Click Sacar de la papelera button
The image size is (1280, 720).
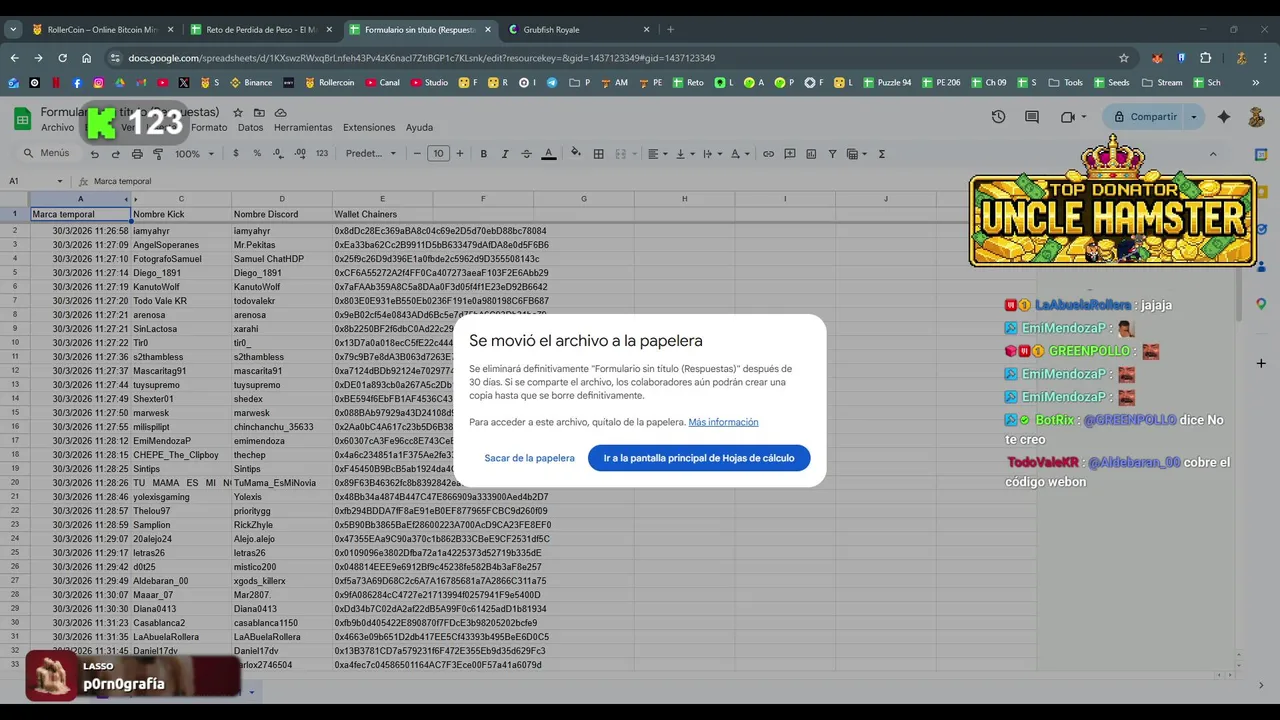529,458
